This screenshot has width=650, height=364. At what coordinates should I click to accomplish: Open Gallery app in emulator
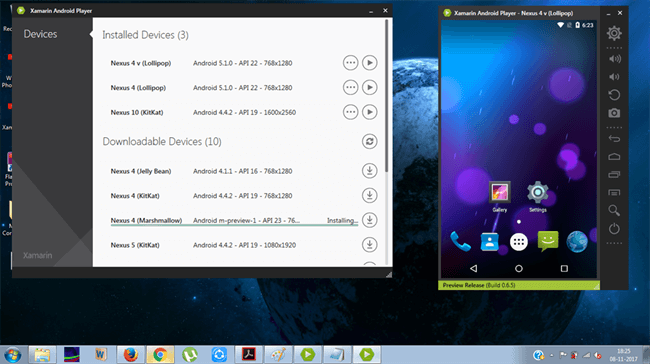(500, 197)
